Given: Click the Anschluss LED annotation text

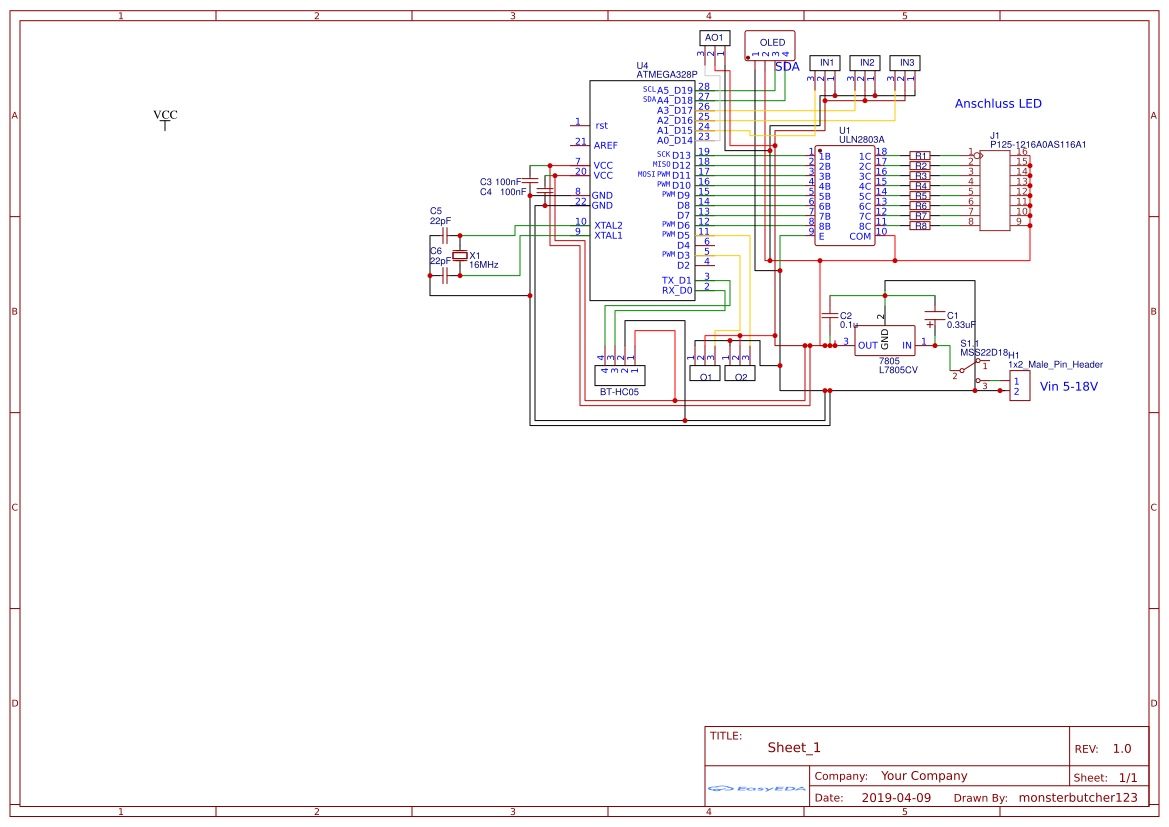Looking at the screenshot, I should coord(998,103).
